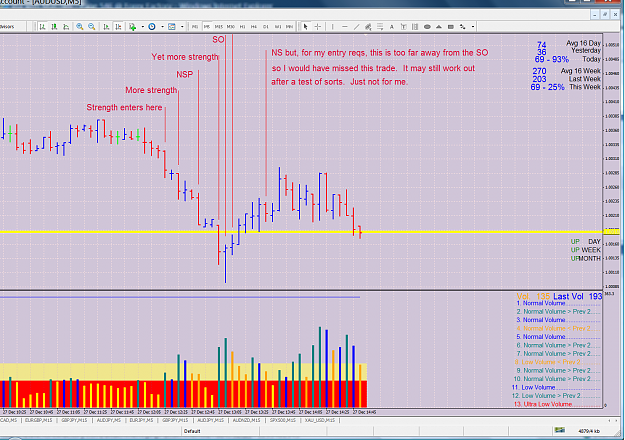Expand the templates dropdown arrow
The image size is (625, 440).
click(182, 27)
